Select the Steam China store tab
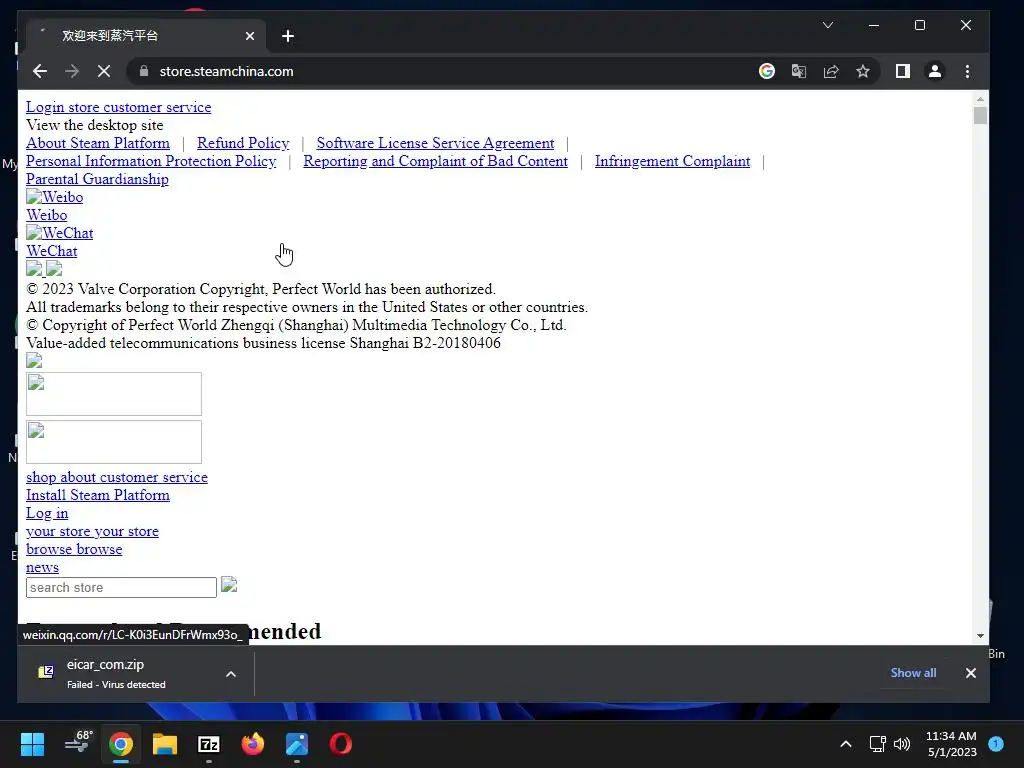The height and width of the screenshot is (768, 1024). coord(147,36)
